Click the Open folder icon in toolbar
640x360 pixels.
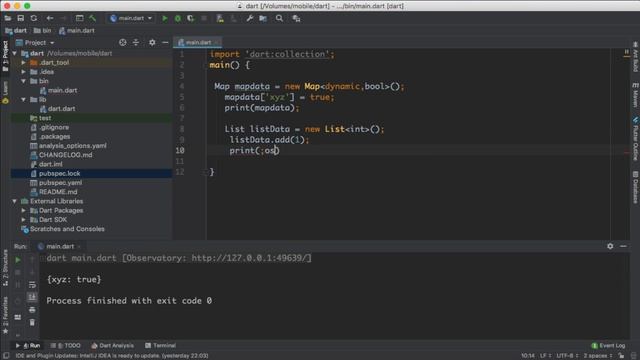(x=8, y=18)
